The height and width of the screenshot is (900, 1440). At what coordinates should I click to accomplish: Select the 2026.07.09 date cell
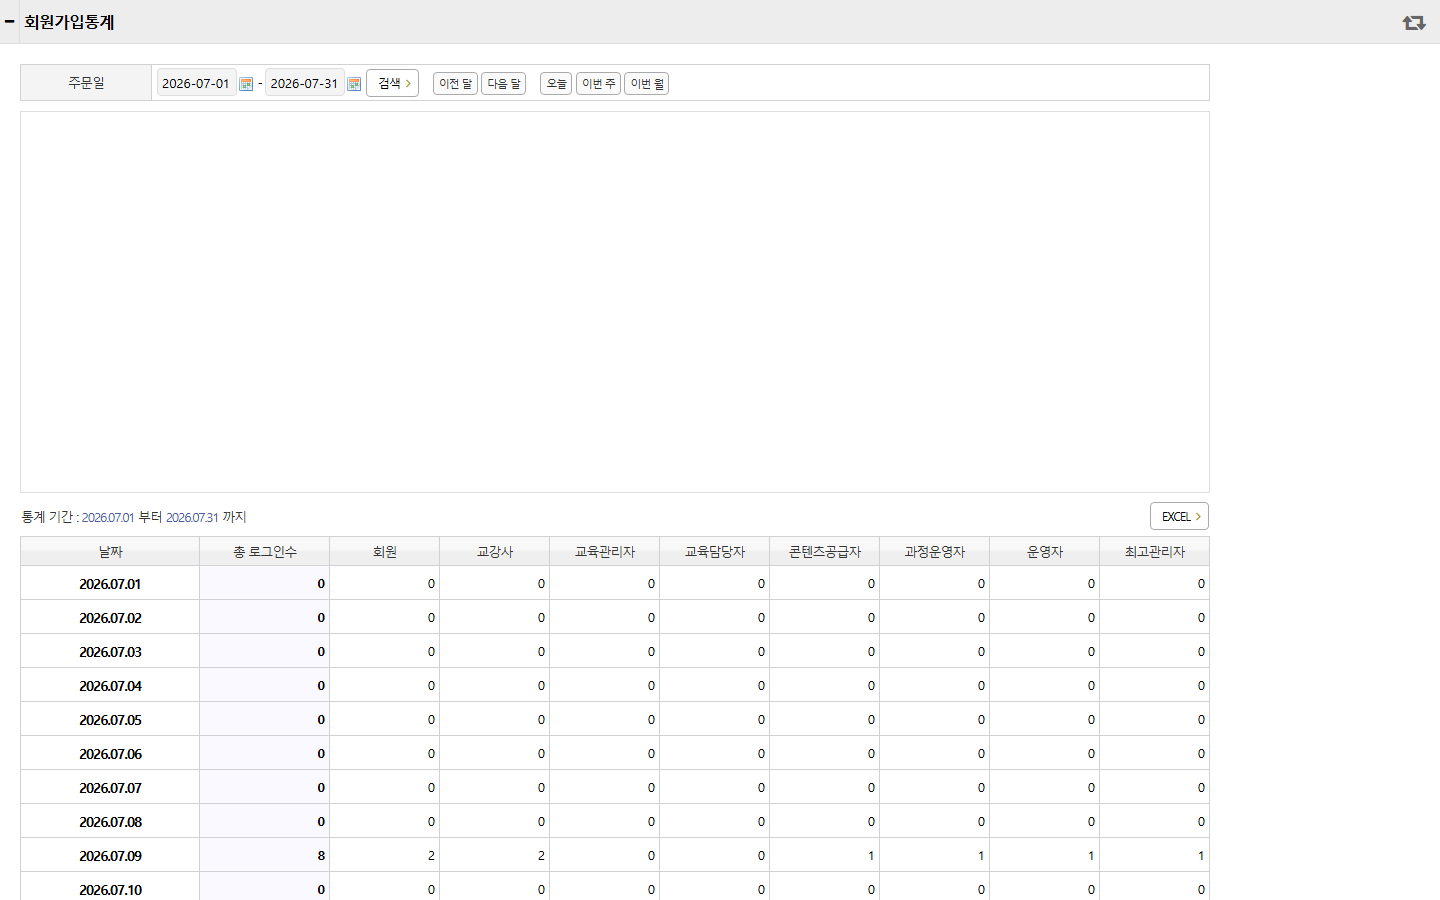110,856
